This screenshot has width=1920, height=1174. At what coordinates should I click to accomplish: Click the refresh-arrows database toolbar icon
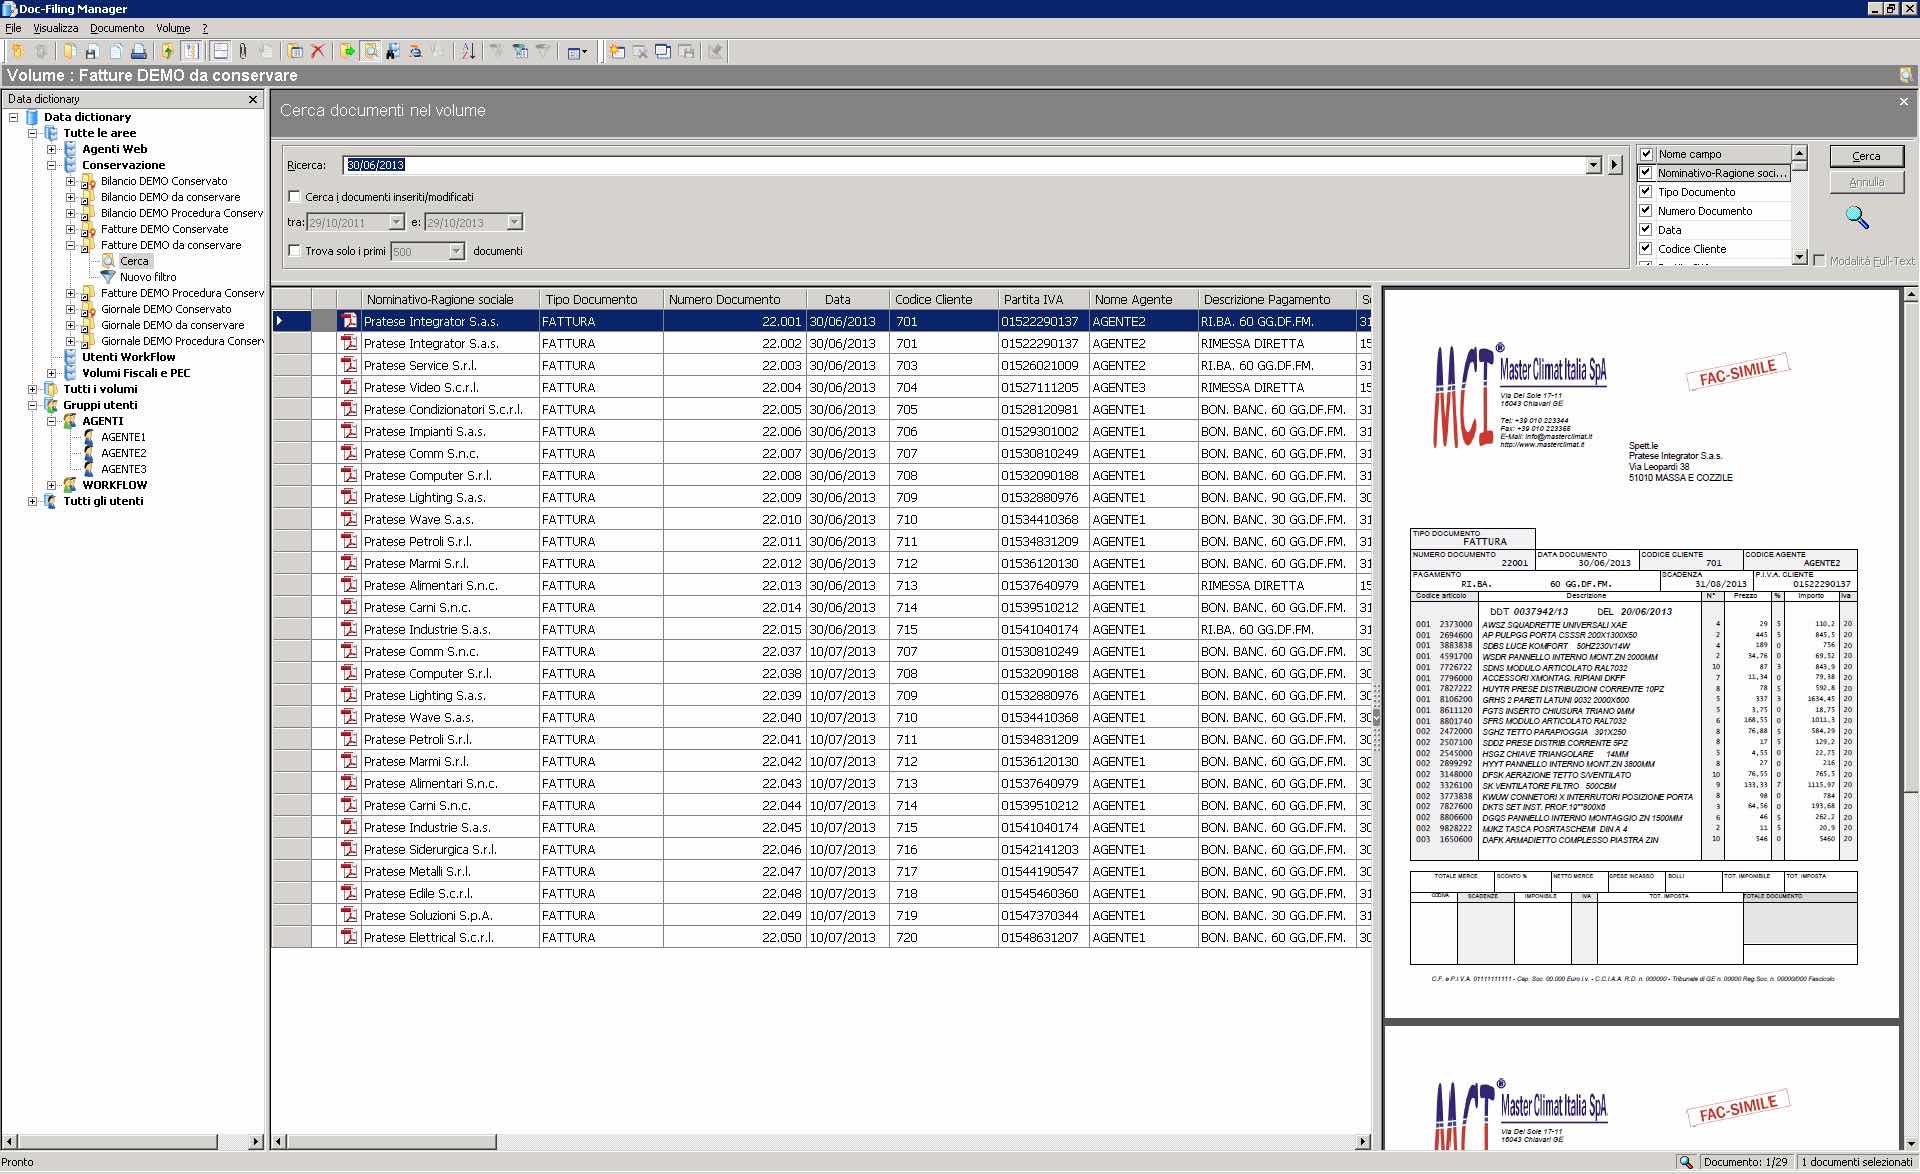click(416, 51)
